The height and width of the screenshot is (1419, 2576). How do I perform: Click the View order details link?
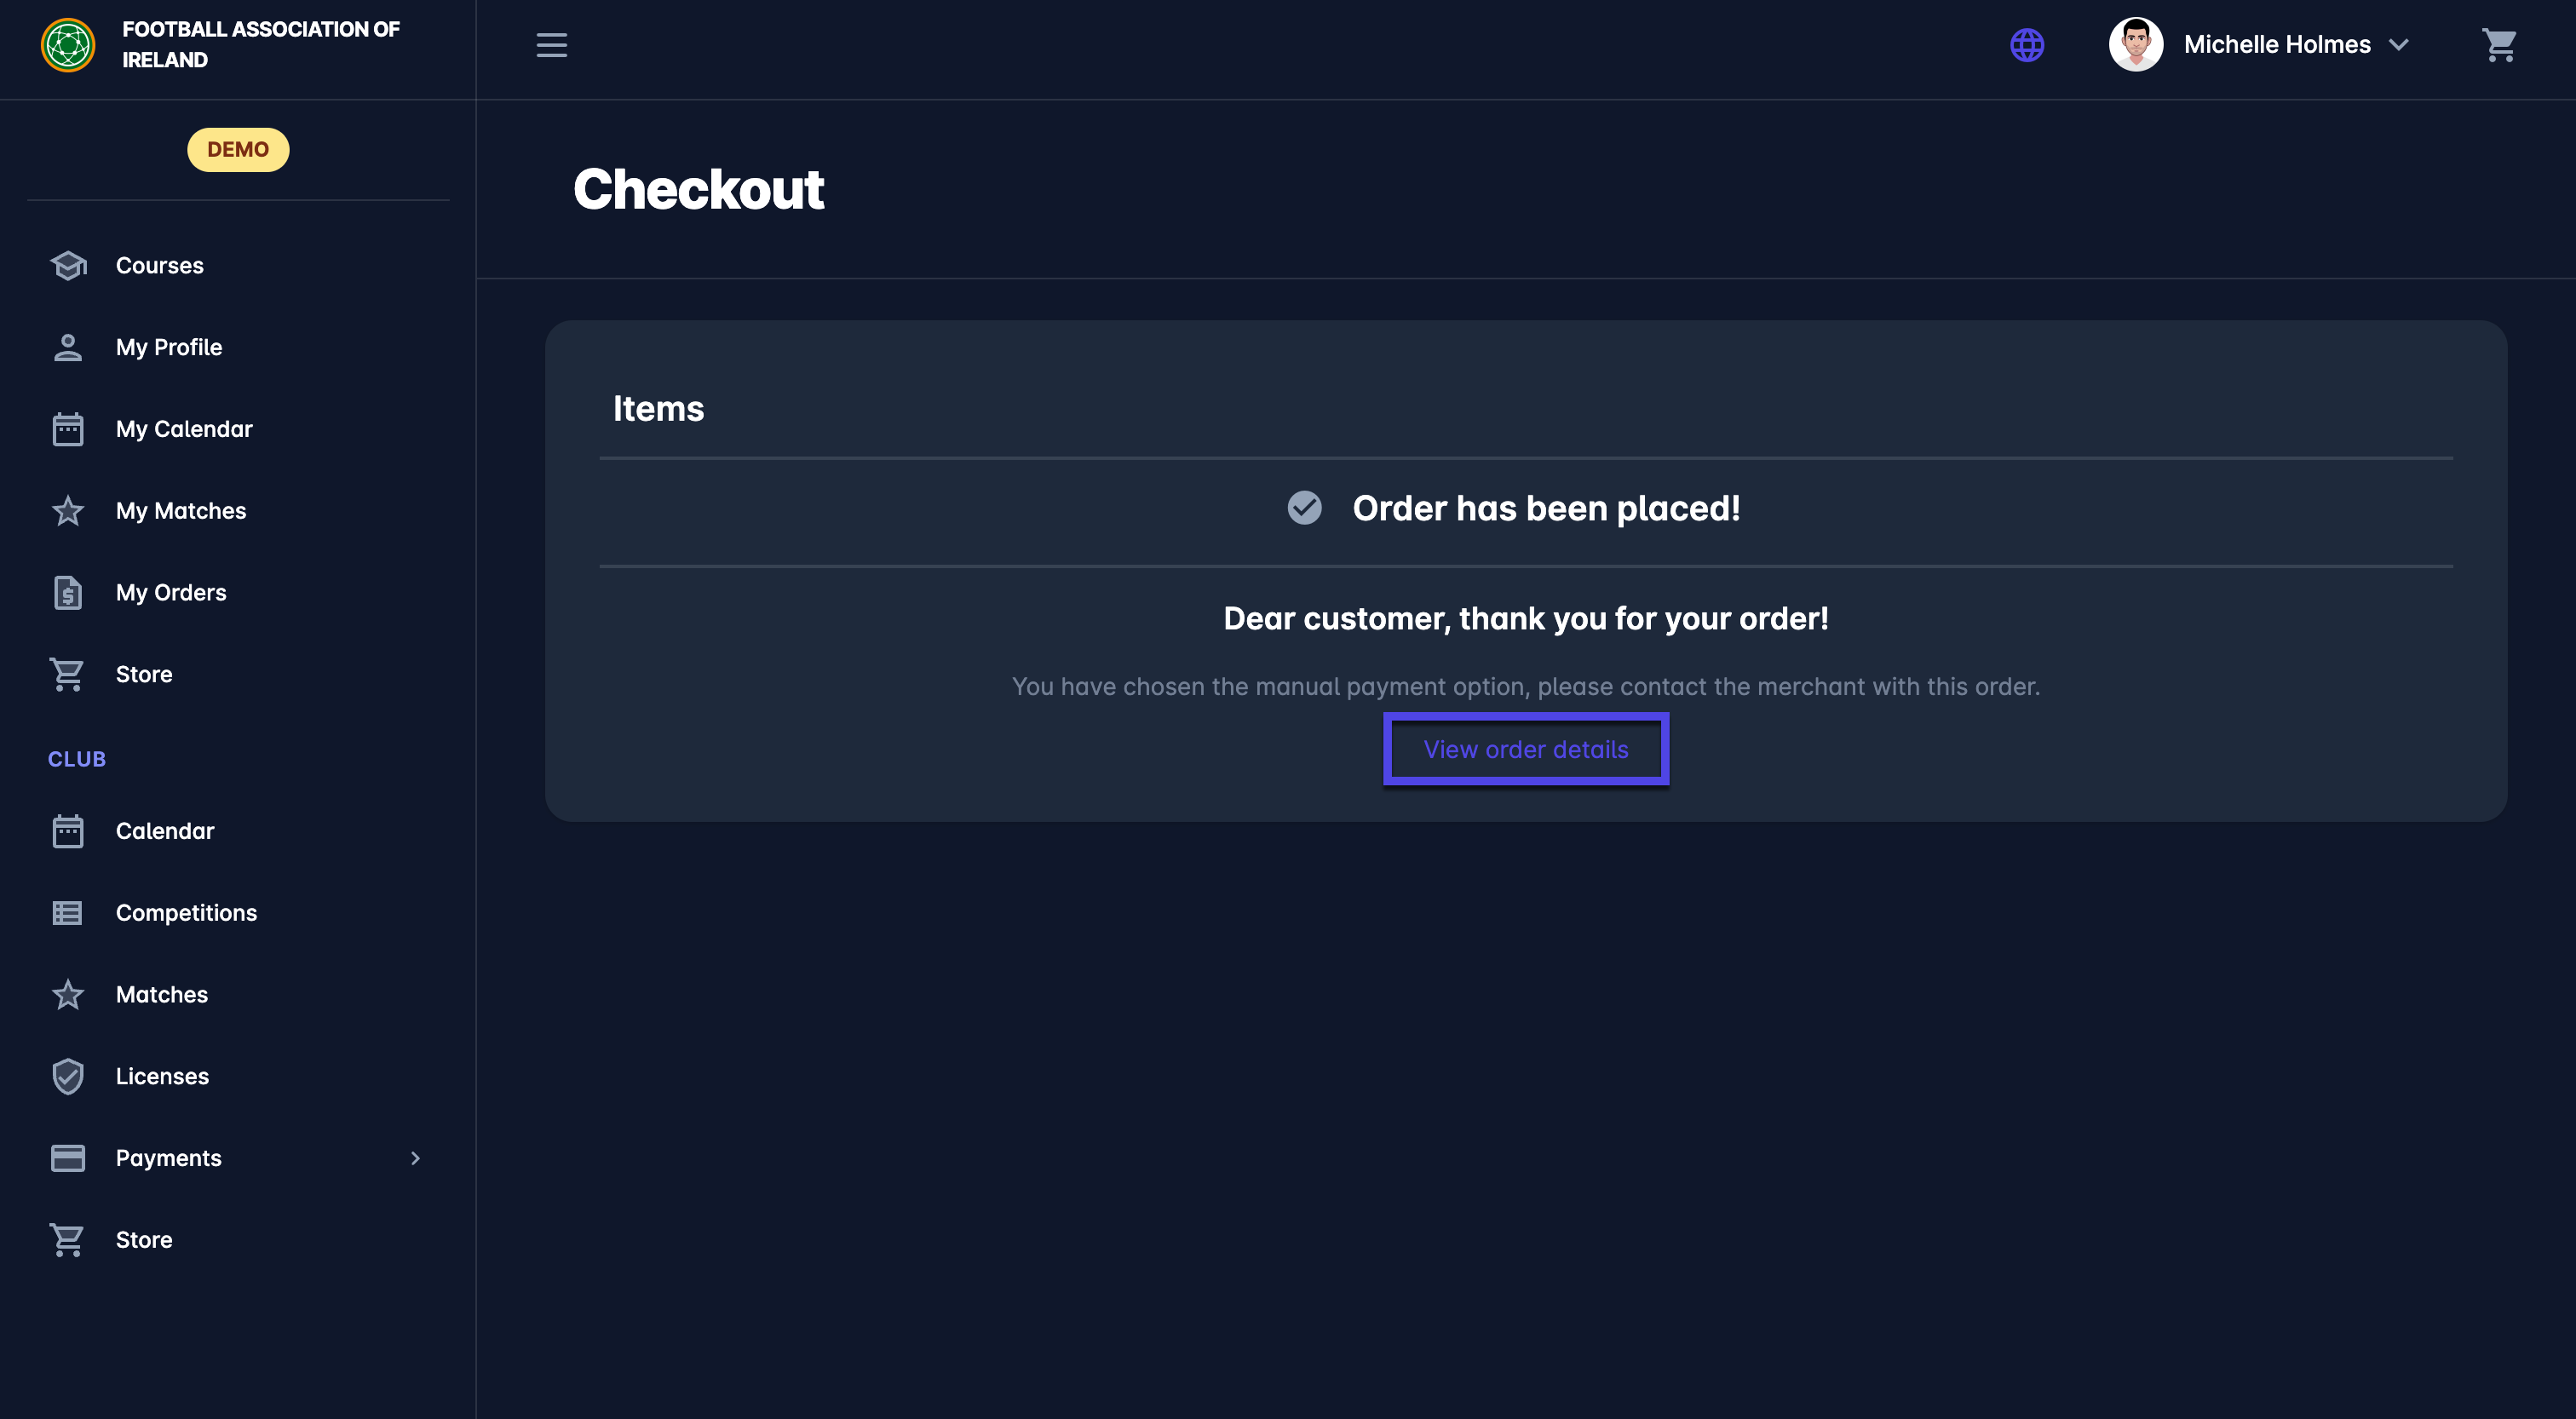(x=1525, y=750)
